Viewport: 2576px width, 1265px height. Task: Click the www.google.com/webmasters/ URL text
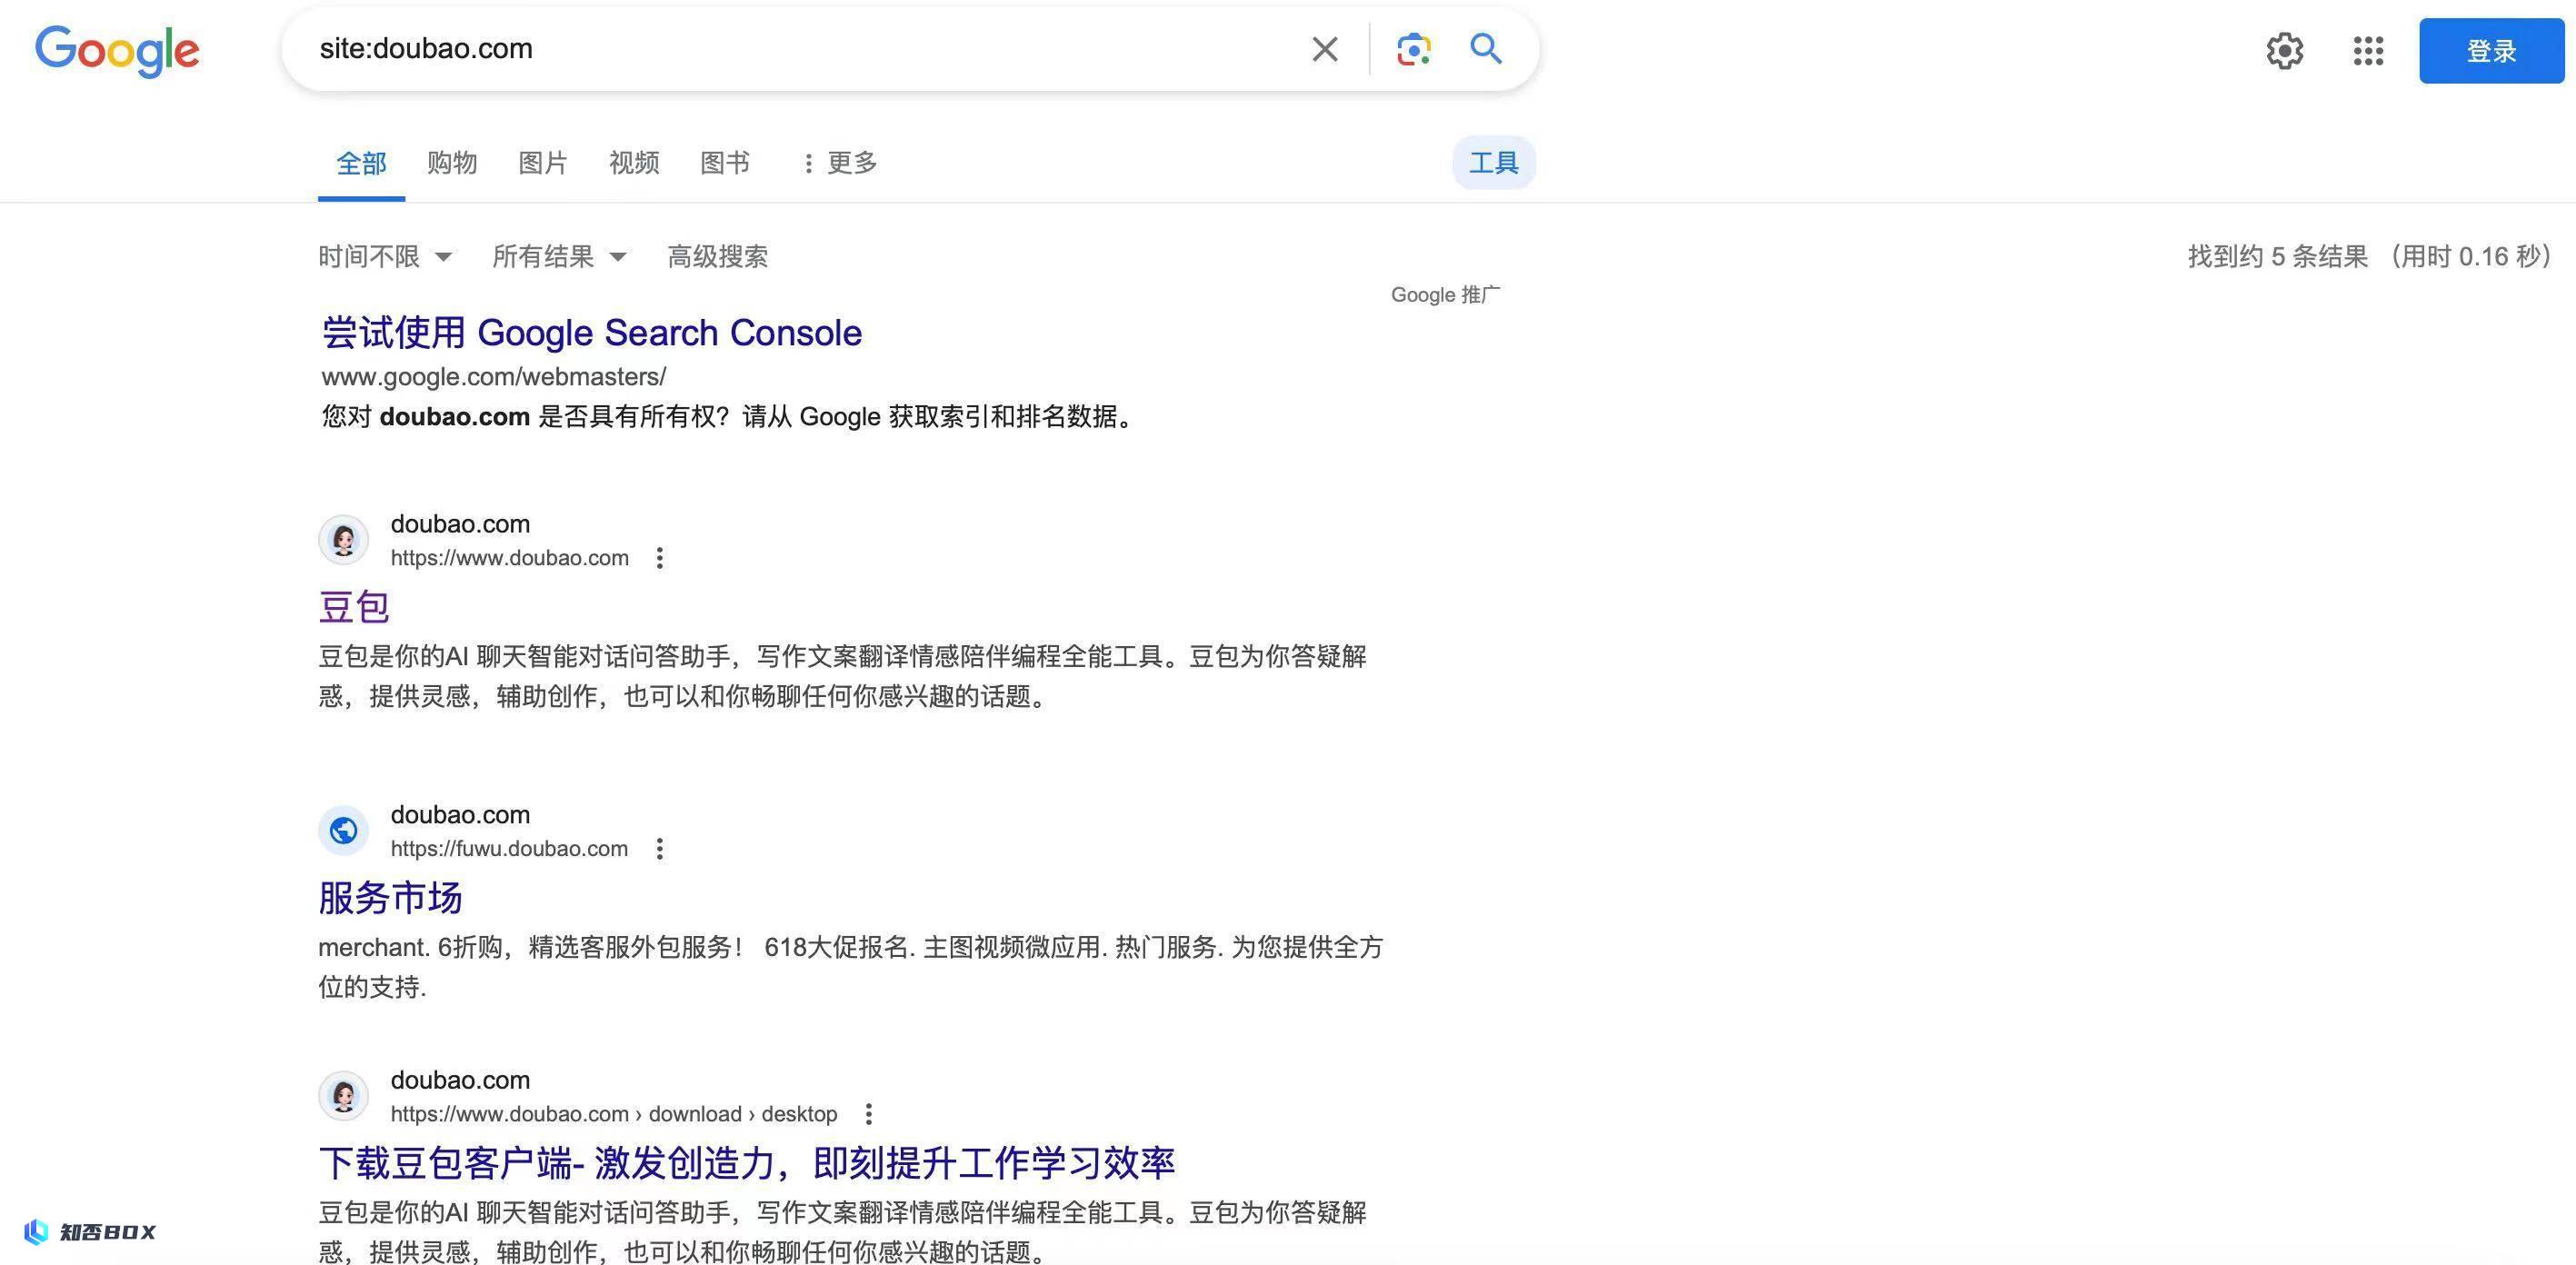493,377
